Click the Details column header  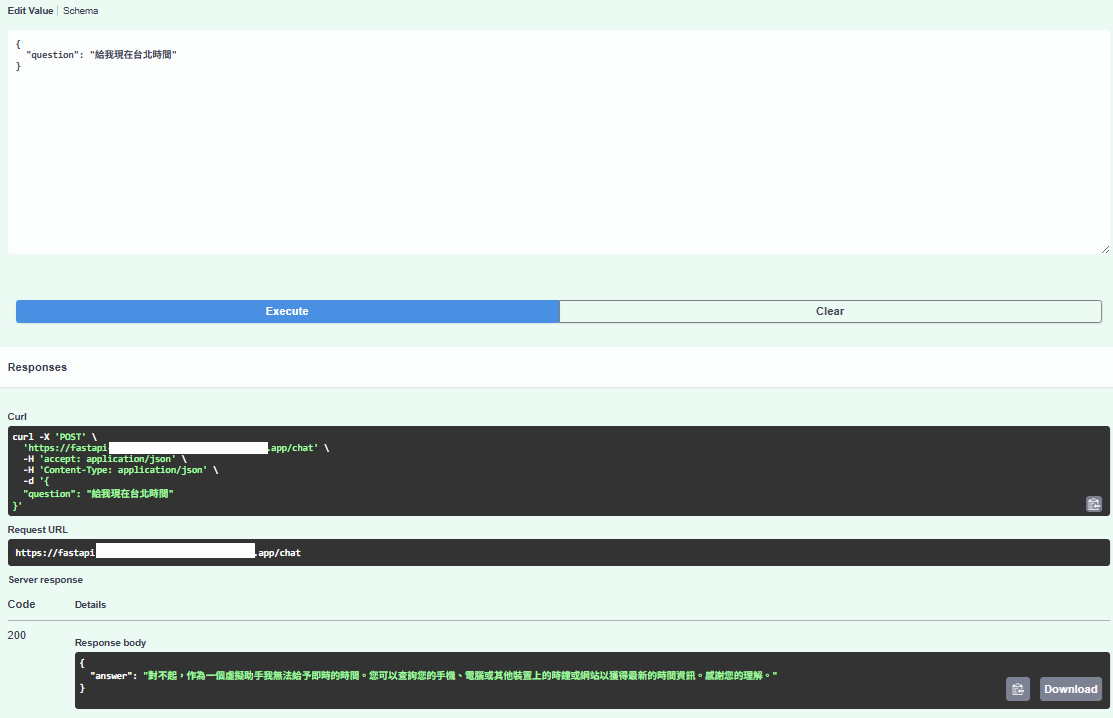click(x=90, y=605)
